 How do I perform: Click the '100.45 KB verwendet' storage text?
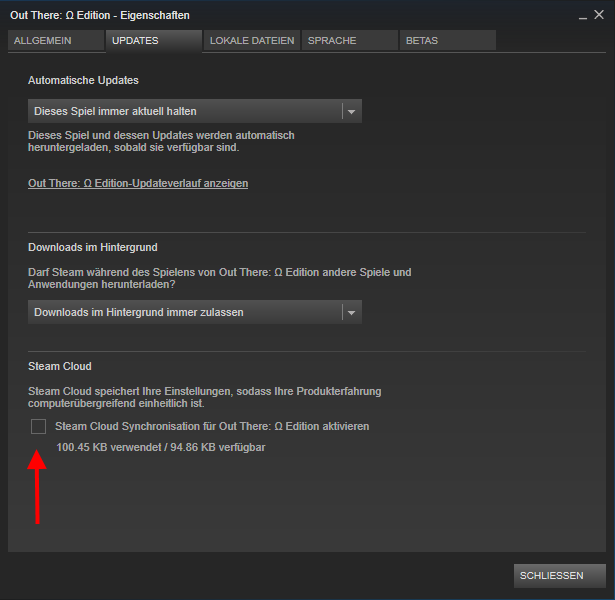(x=109, y=447)
